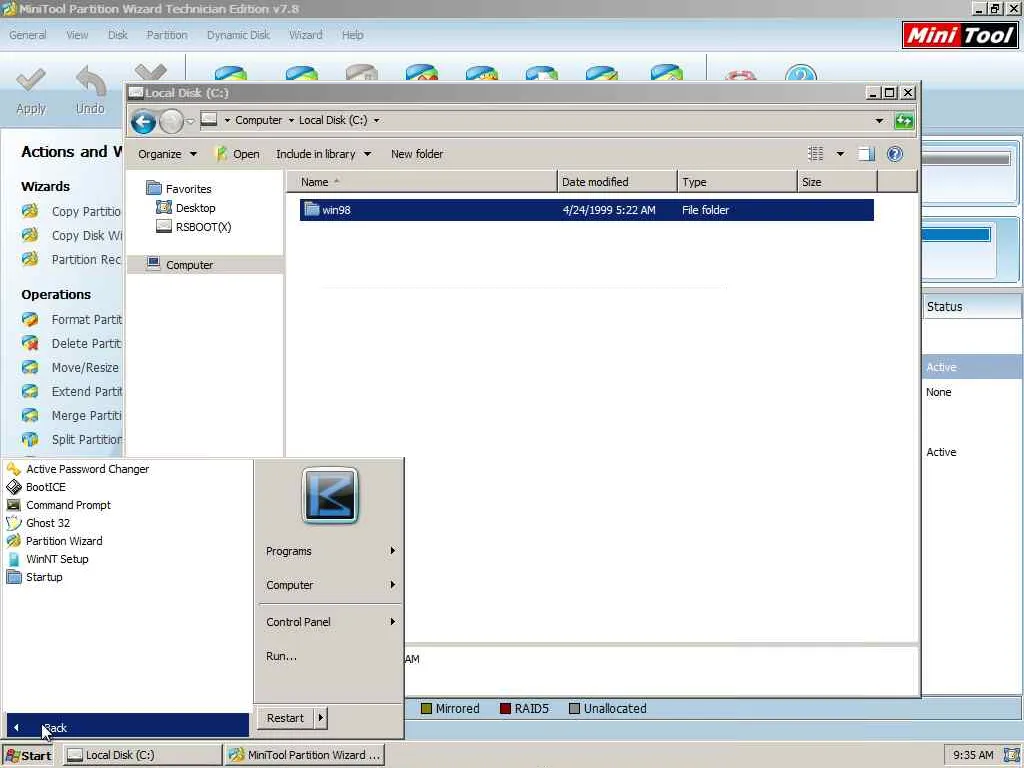Click the Restart button
The height and width of the screenshot is (768, 1024).
pyautogui.click(x=285, y=718)
